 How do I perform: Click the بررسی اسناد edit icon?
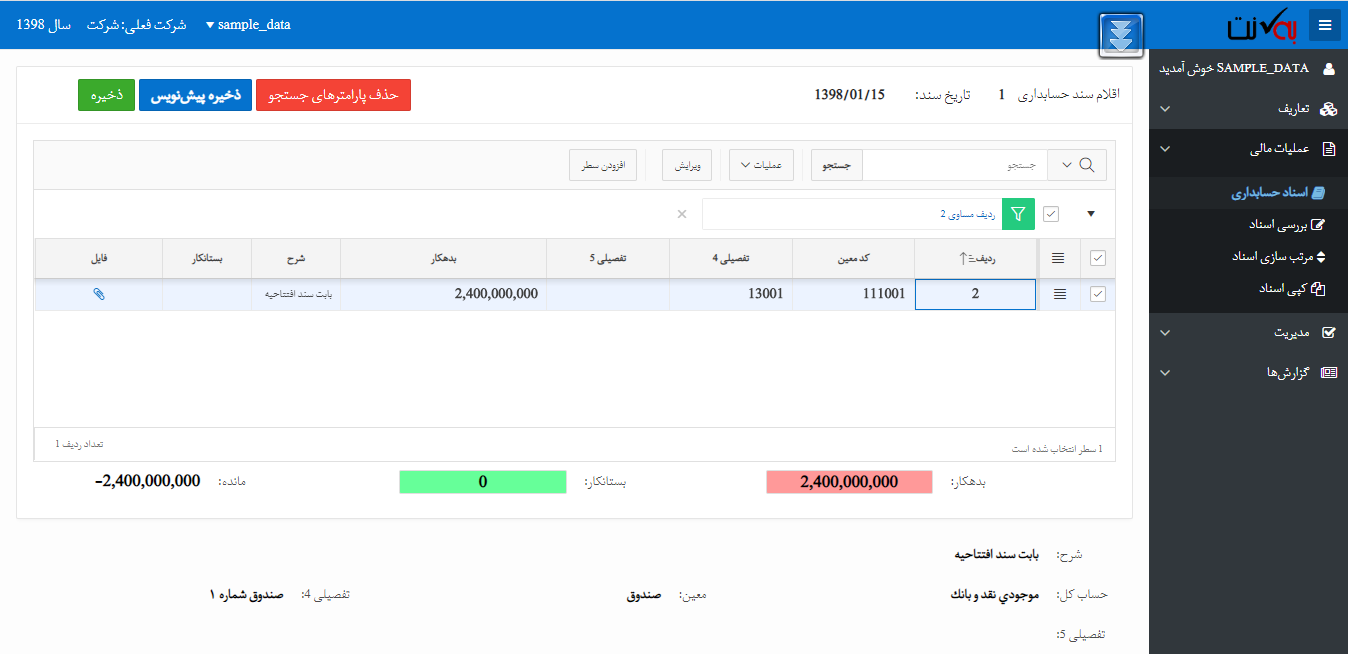pos(1318,224)
